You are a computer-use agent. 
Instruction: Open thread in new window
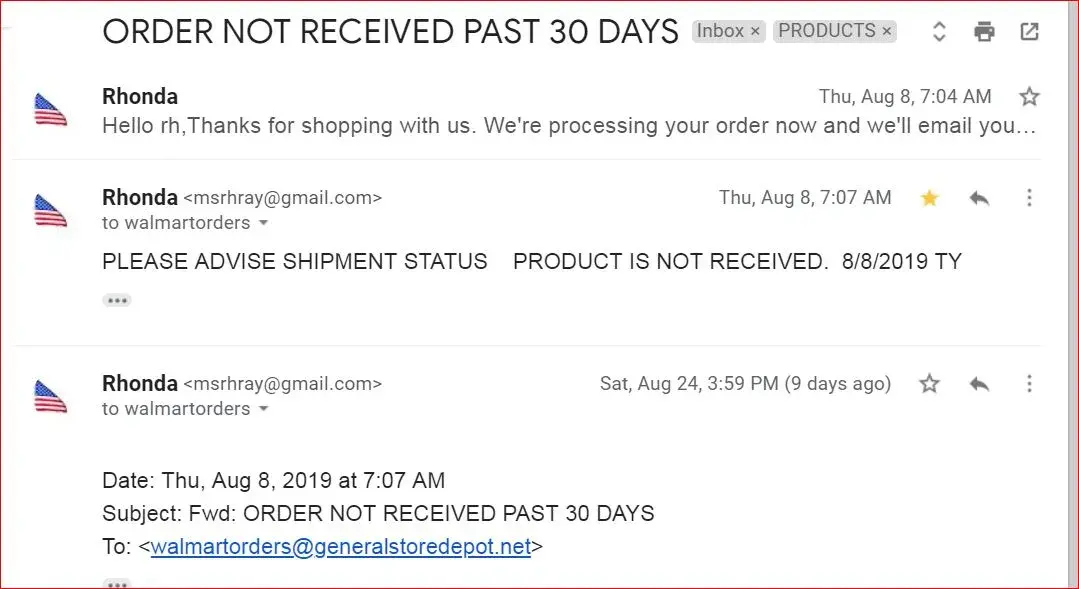tap(1029, 32)
